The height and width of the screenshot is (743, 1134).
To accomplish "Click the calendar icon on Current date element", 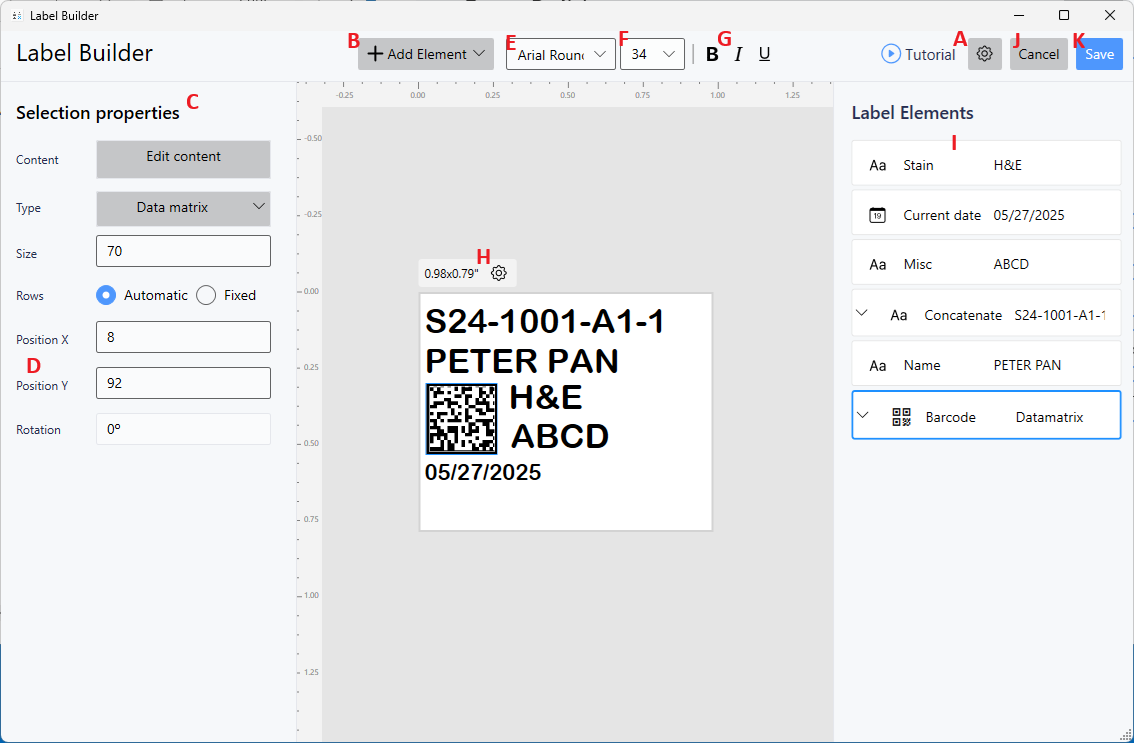I will 878,214.
